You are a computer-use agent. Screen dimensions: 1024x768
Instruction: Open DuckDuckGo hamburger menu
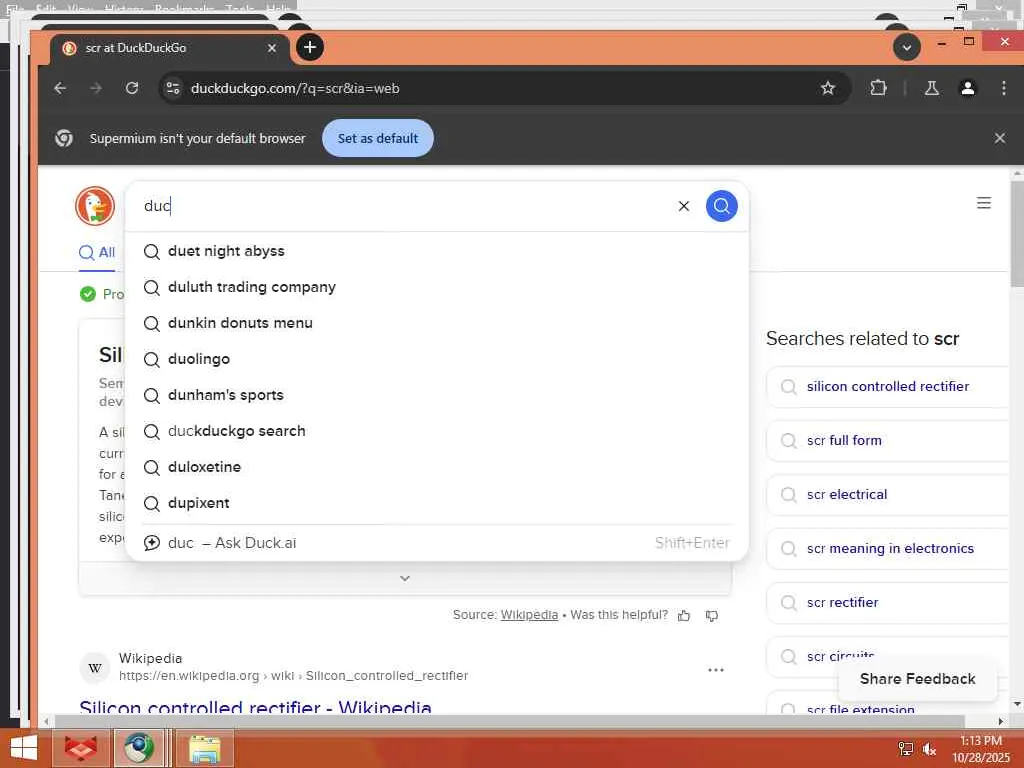coord(984,203)
